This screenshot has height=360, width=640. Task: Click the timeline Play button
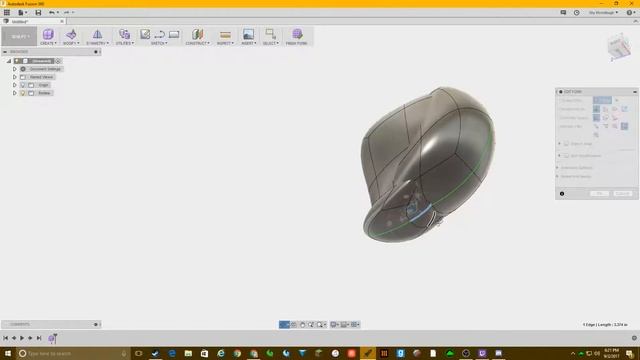22,338
